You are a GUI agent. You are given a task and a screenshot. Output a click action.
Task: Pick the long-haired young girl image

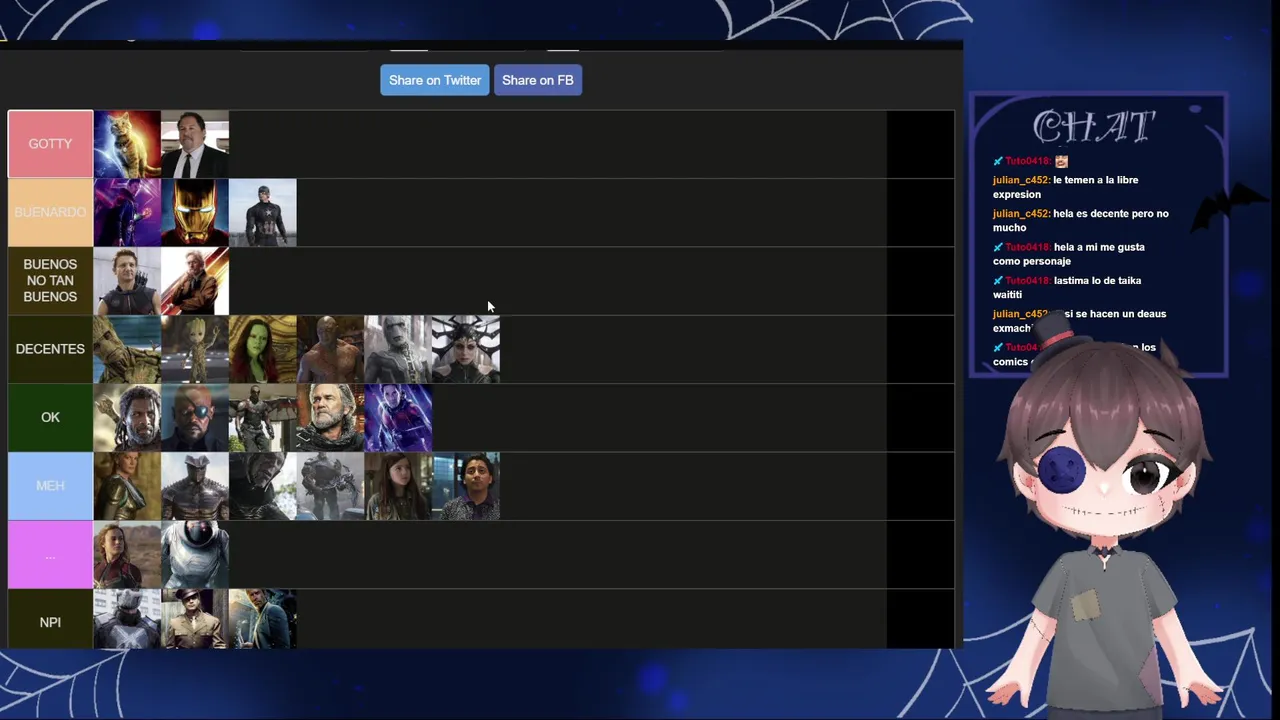point(398,486)
